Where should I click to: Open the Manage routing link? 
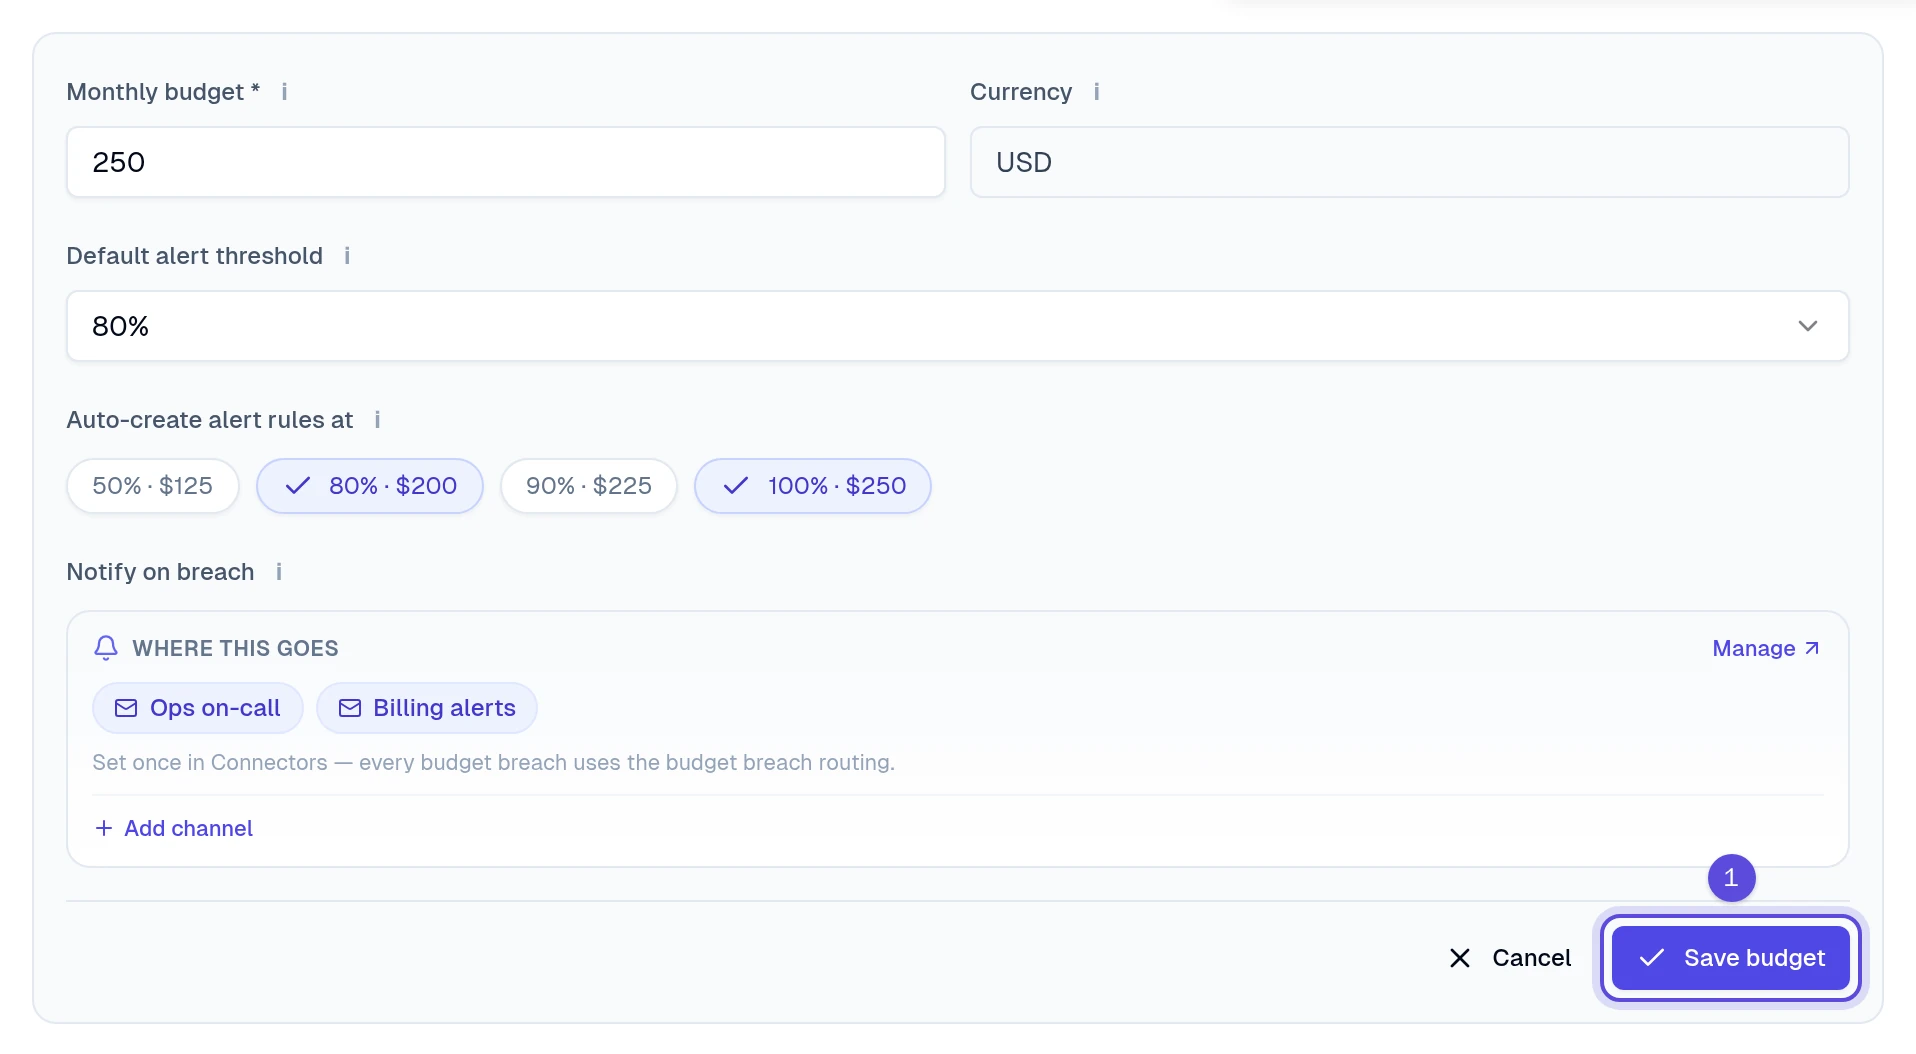1766,648
